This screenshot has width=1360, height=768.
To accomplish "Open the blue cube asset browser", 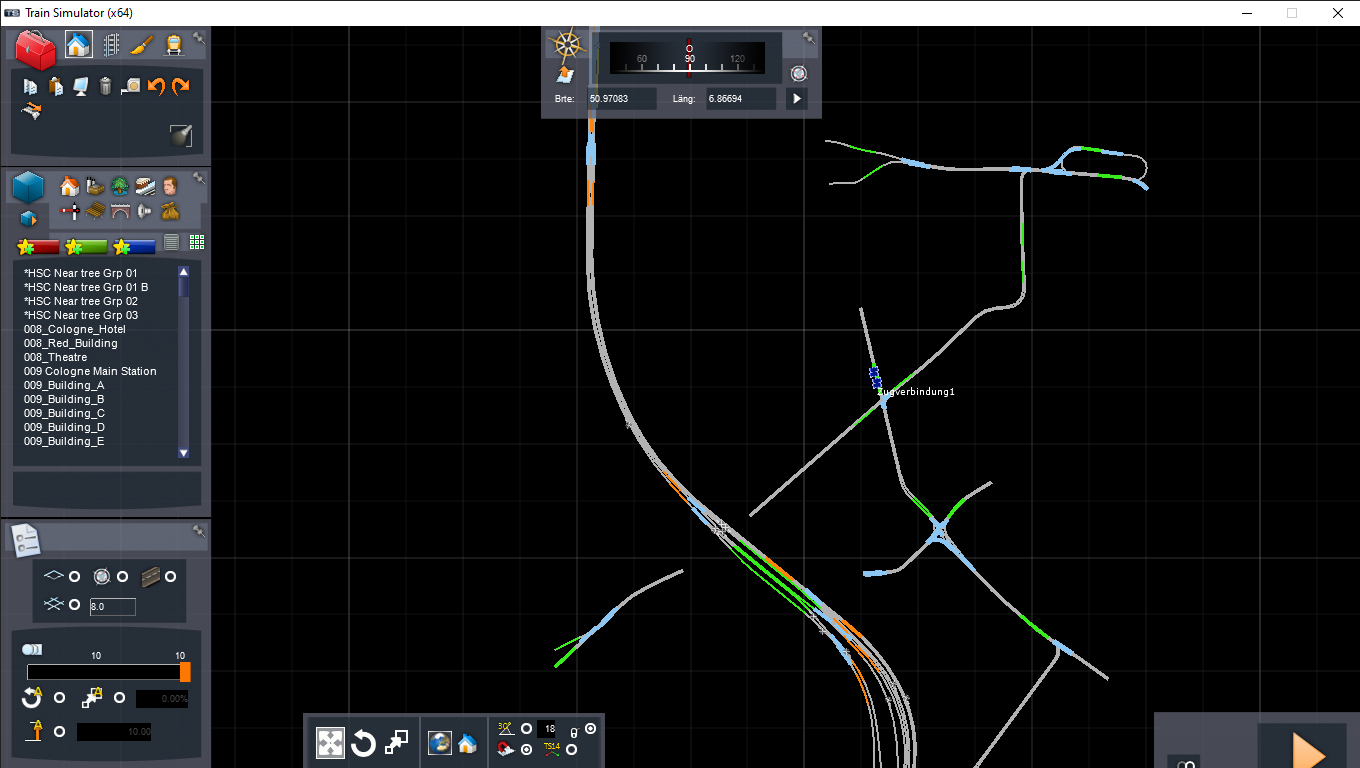I will click(x=28, y=187).
